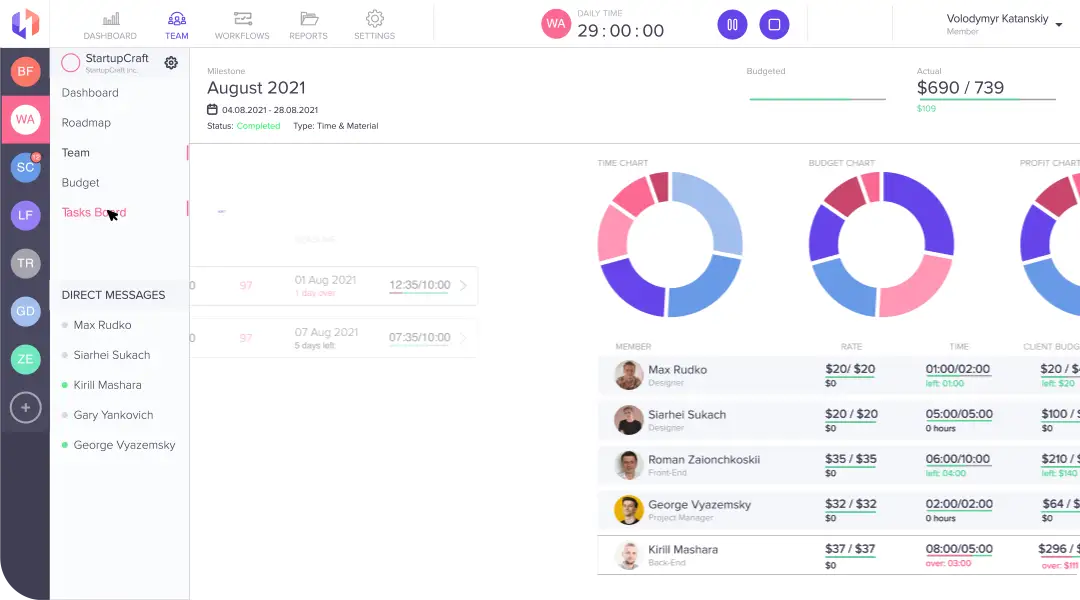1080x600 pixels.
Task: Select the SC workspace avatar with badge
Action: (x=25, y=167)
